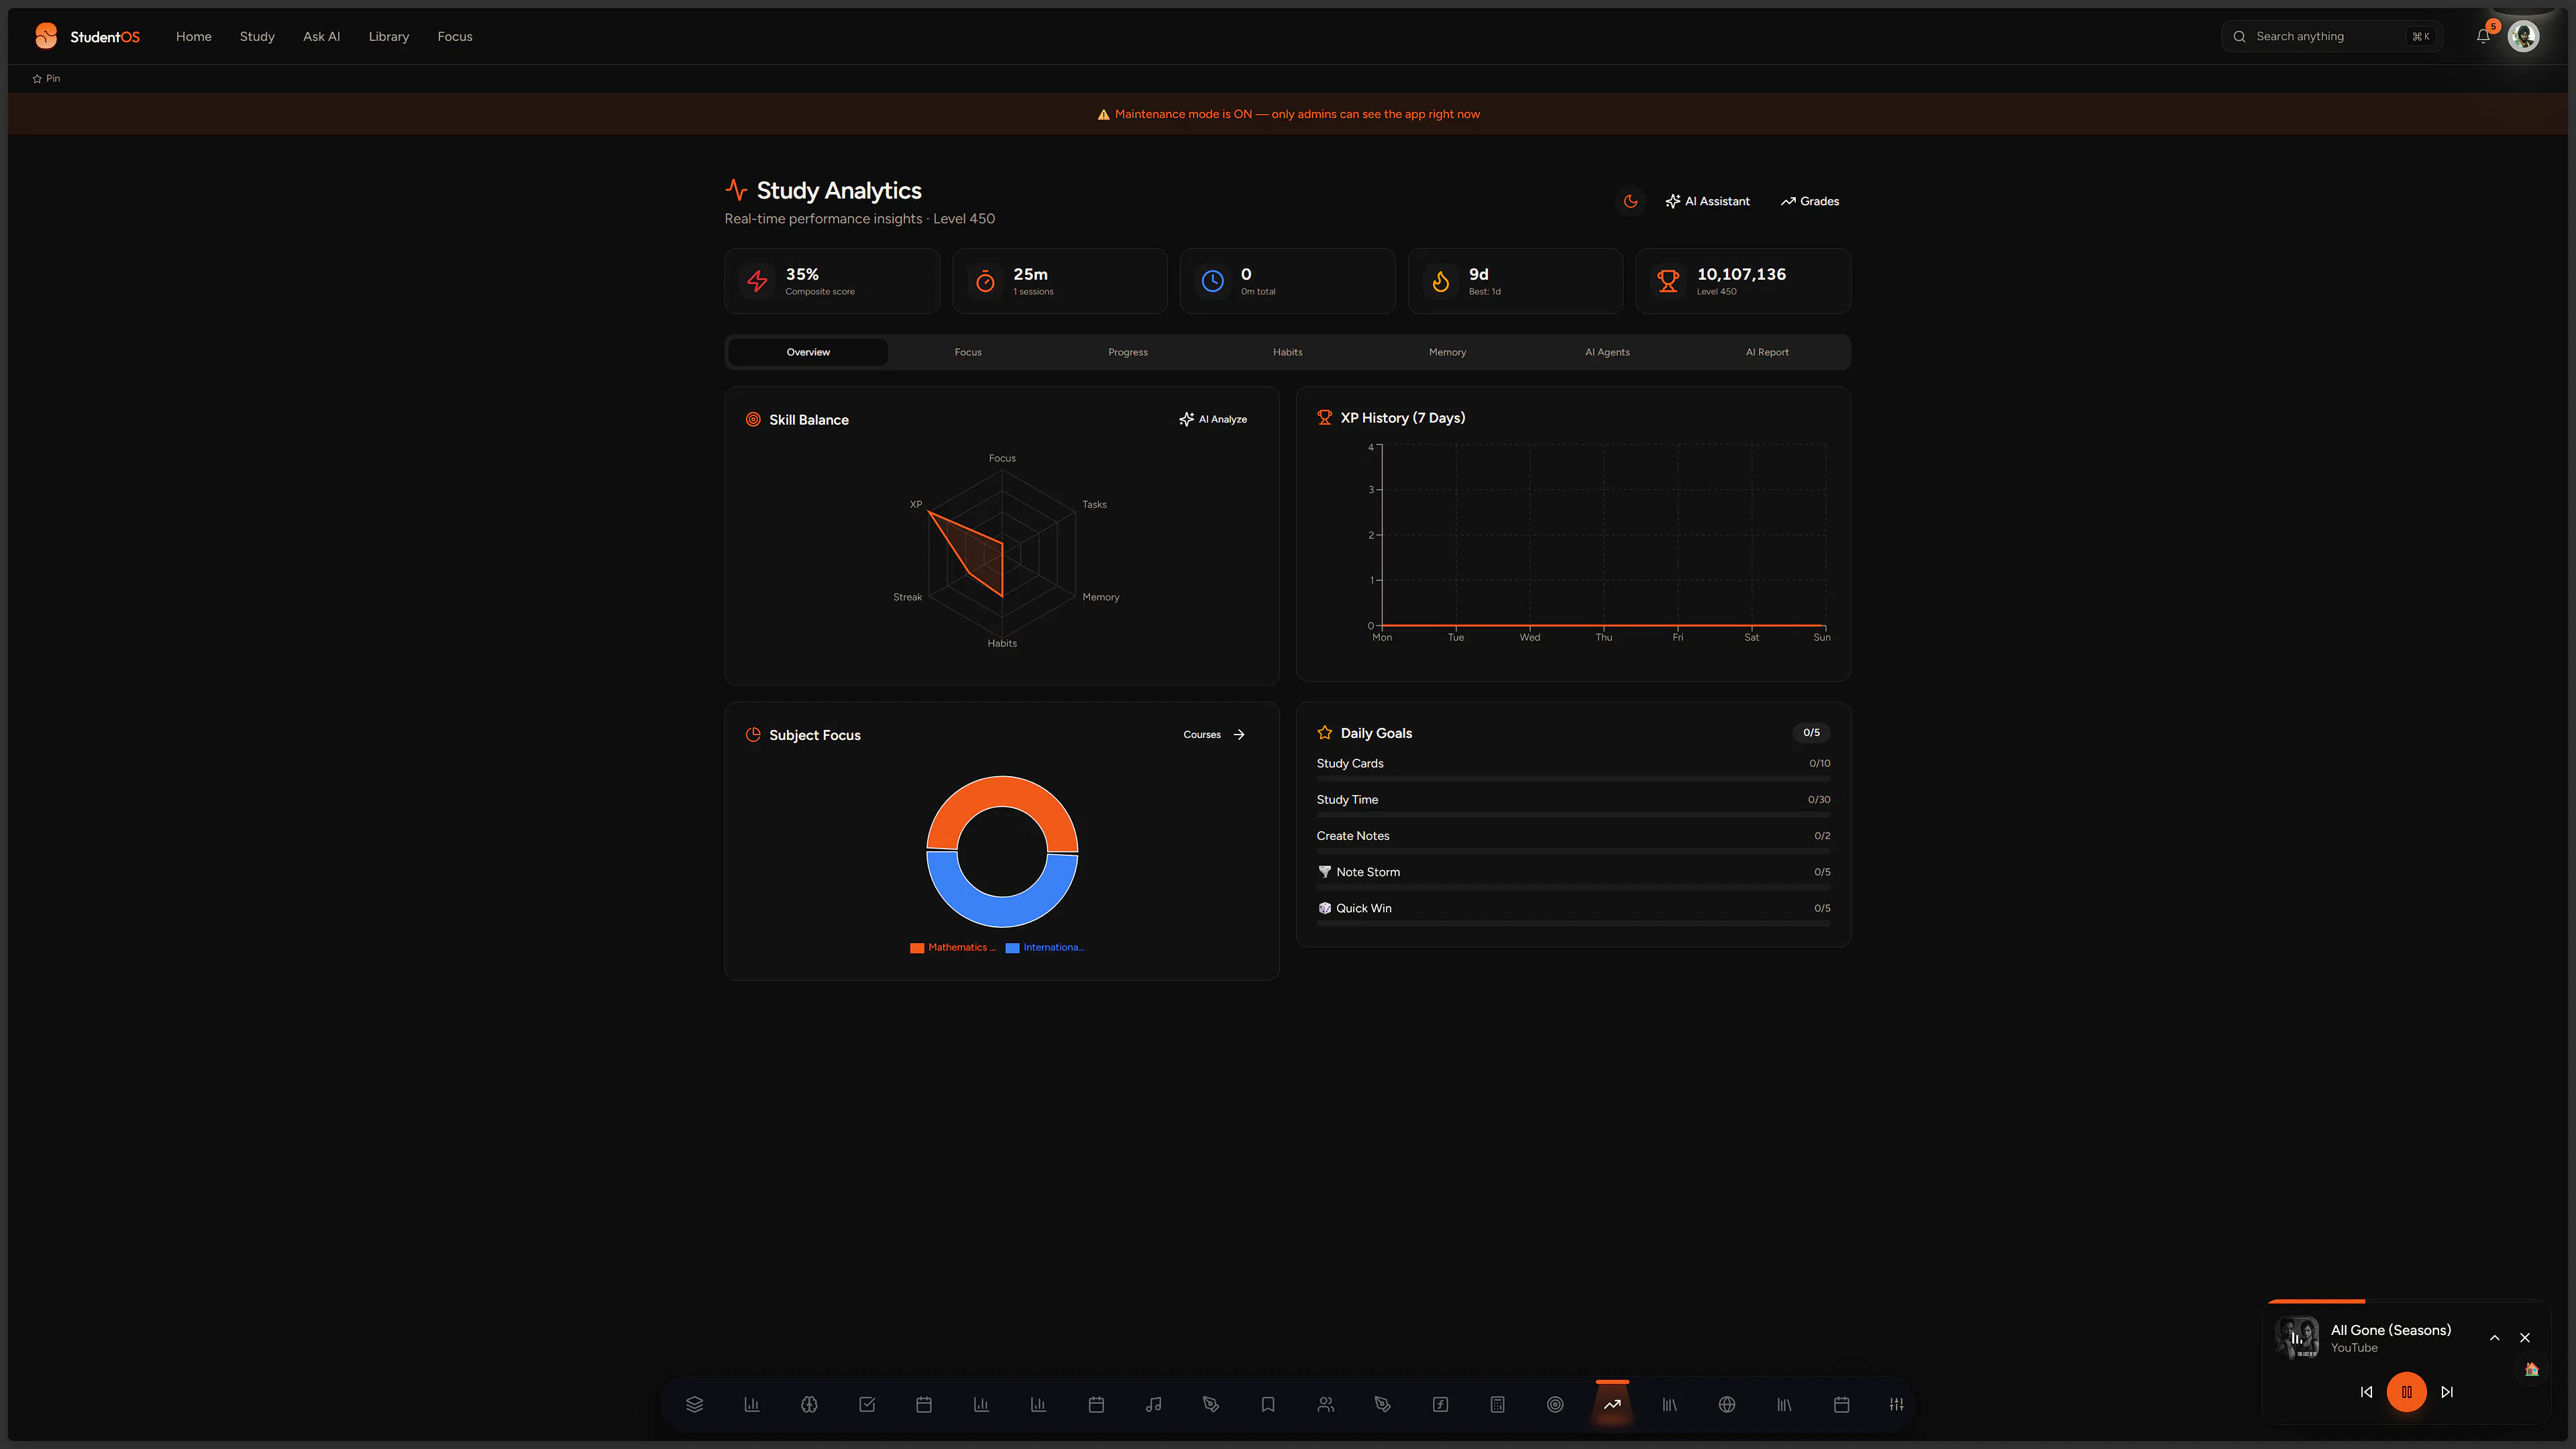2576x1449 pixels.
Task: Open the function symbol icon in dock
Action: point(1440,1404)
